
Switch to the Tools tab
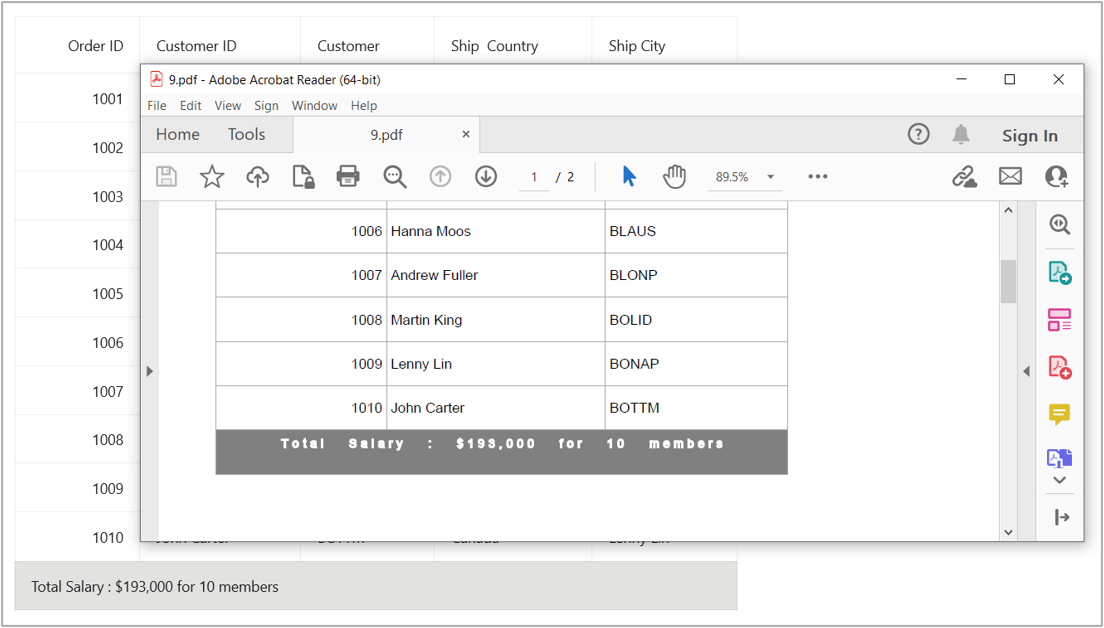(246, 135)
